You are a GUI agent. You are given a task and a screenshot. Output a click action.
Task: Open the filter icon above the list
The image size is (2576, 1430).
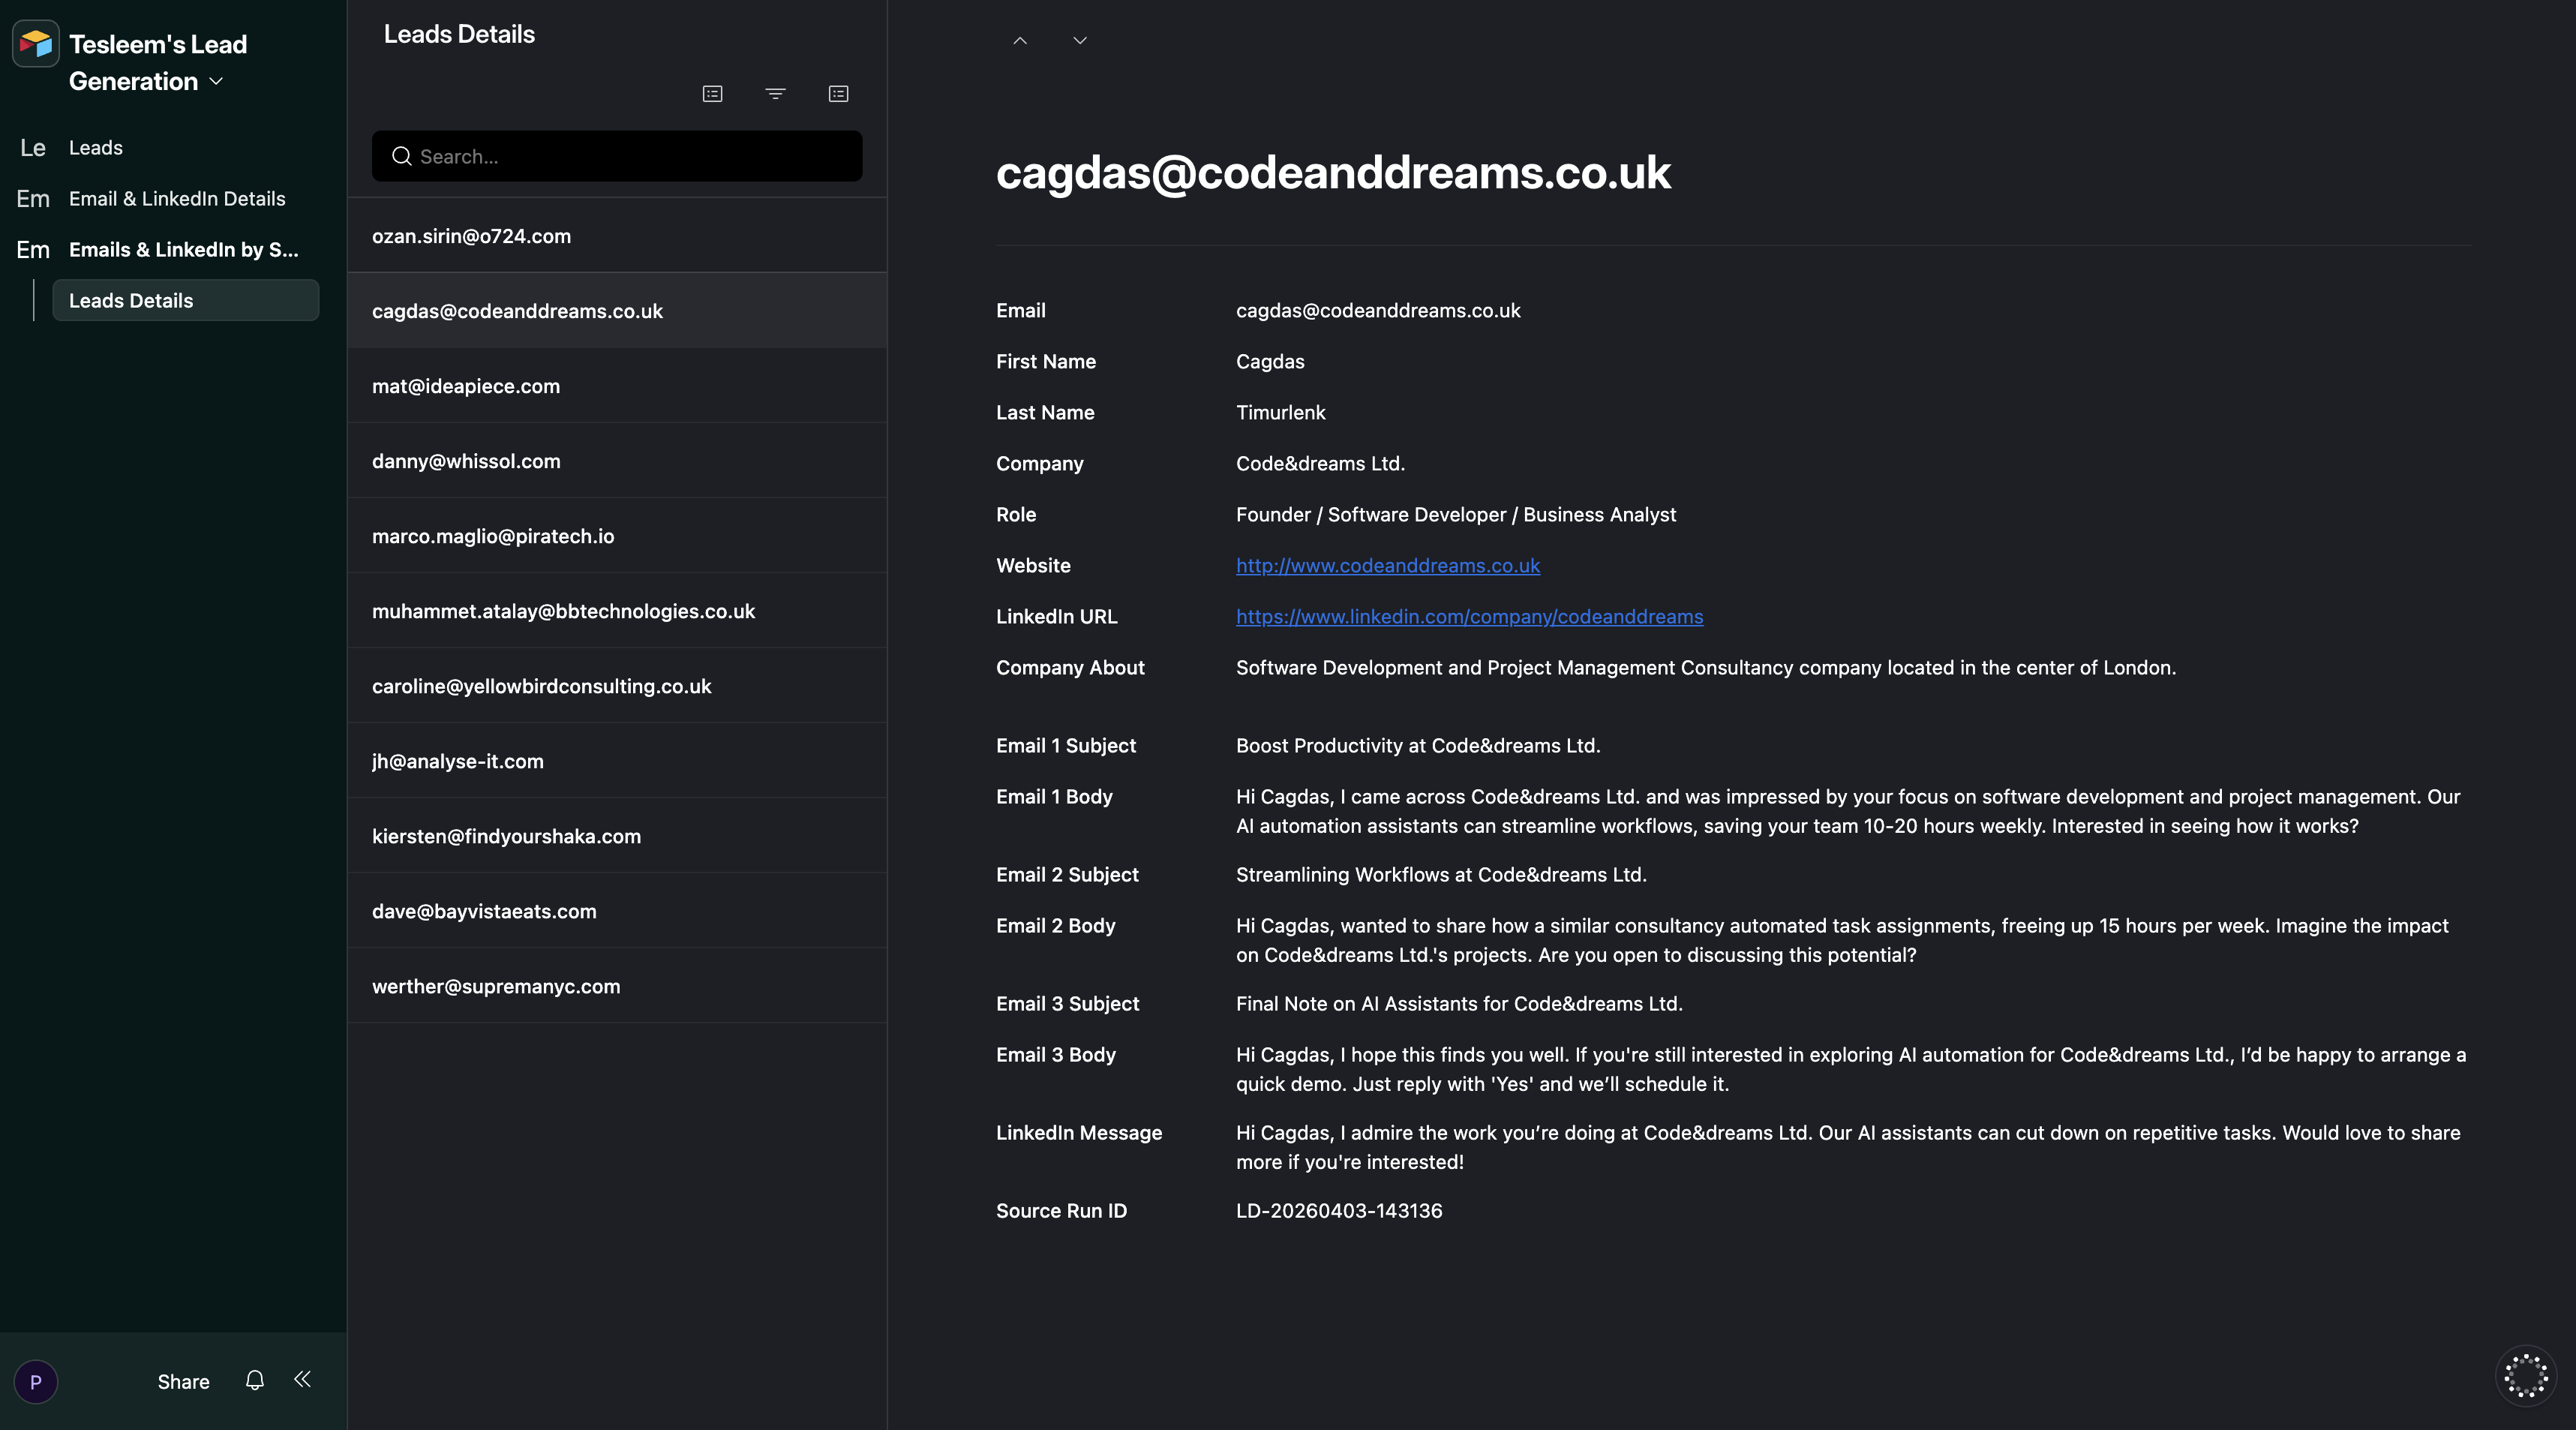pos(775,94)
